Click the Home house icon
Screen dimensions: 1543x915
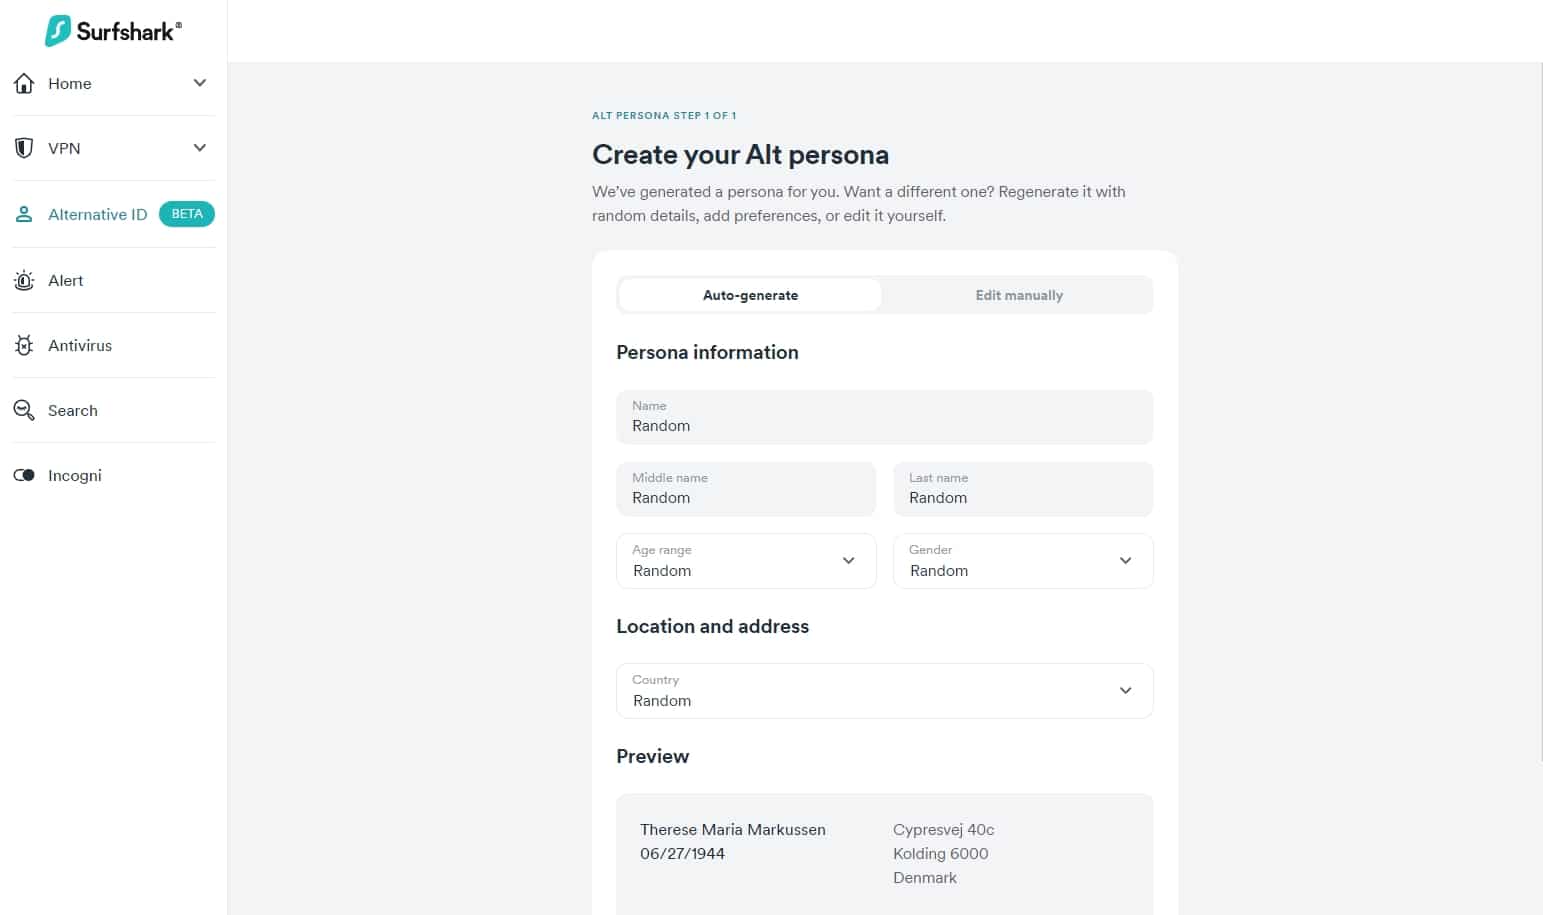[24, 83]
